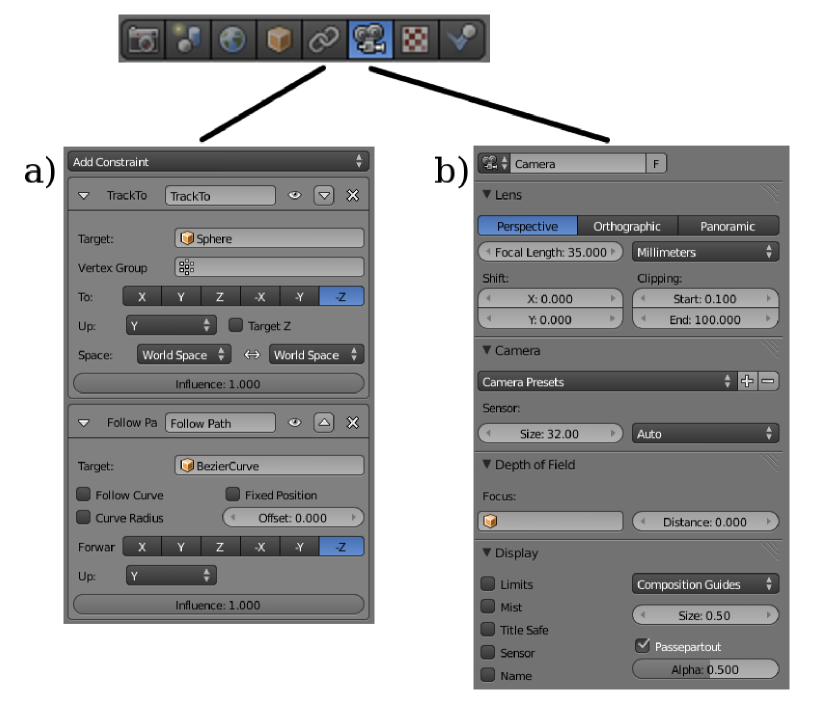This screenshot has height=727, width=830.
Task: Toggle Follow Path constraint visibility eye
Action: tap(295, 423)
